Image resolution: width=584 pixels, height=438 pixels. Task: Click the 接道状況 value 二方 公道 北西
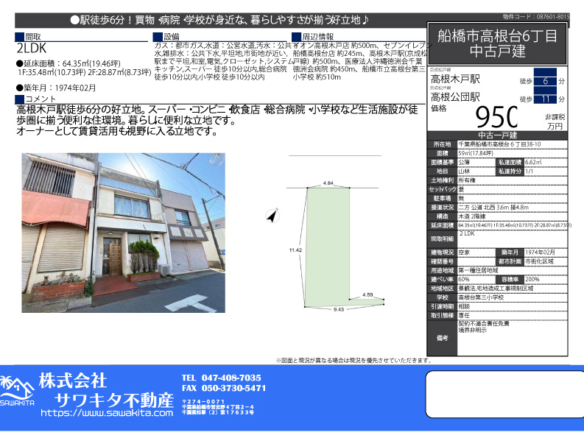pos(493,207)
